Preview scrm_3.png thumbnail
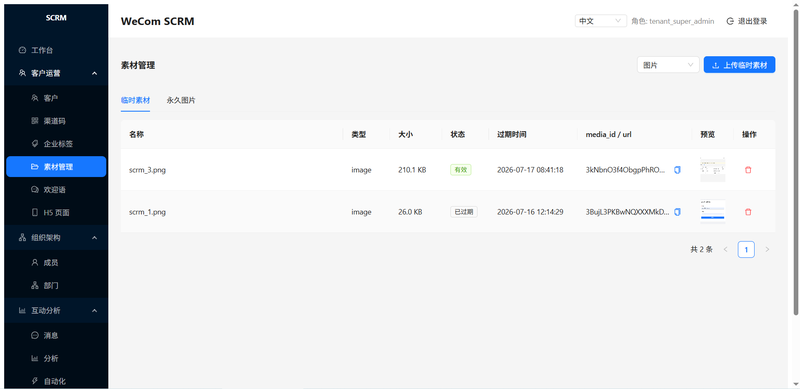The width and height of the screenshot is (800, 389). (x=713, y=169)
